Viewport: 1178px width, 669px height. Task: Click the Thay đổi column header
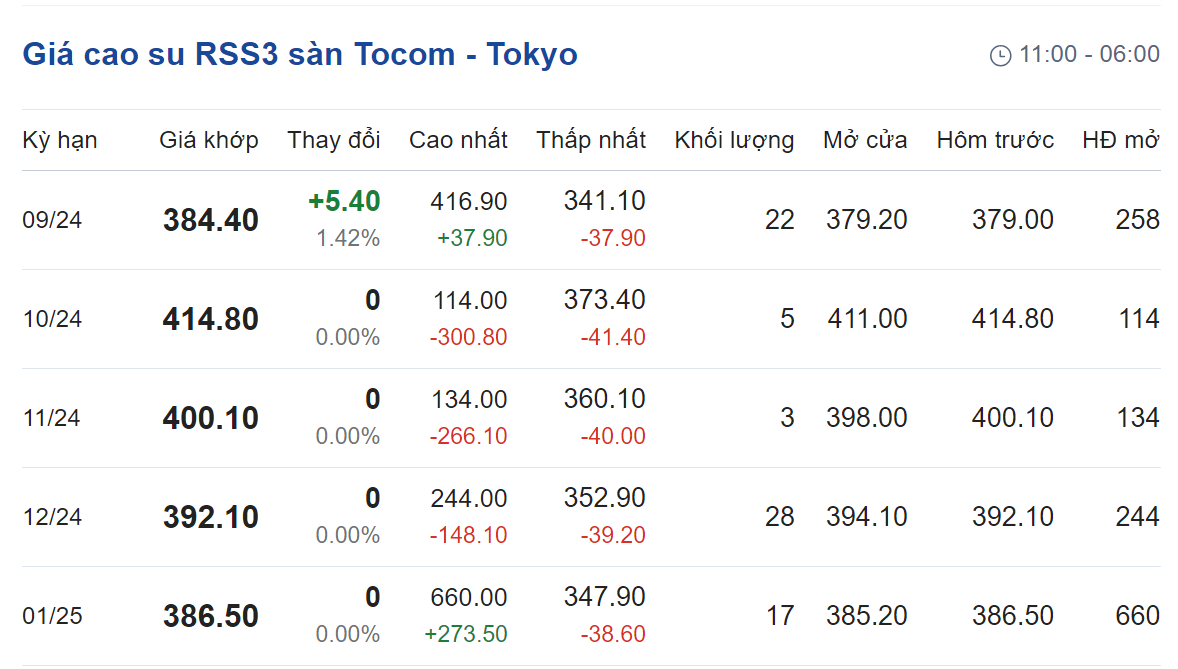point(334,140)
